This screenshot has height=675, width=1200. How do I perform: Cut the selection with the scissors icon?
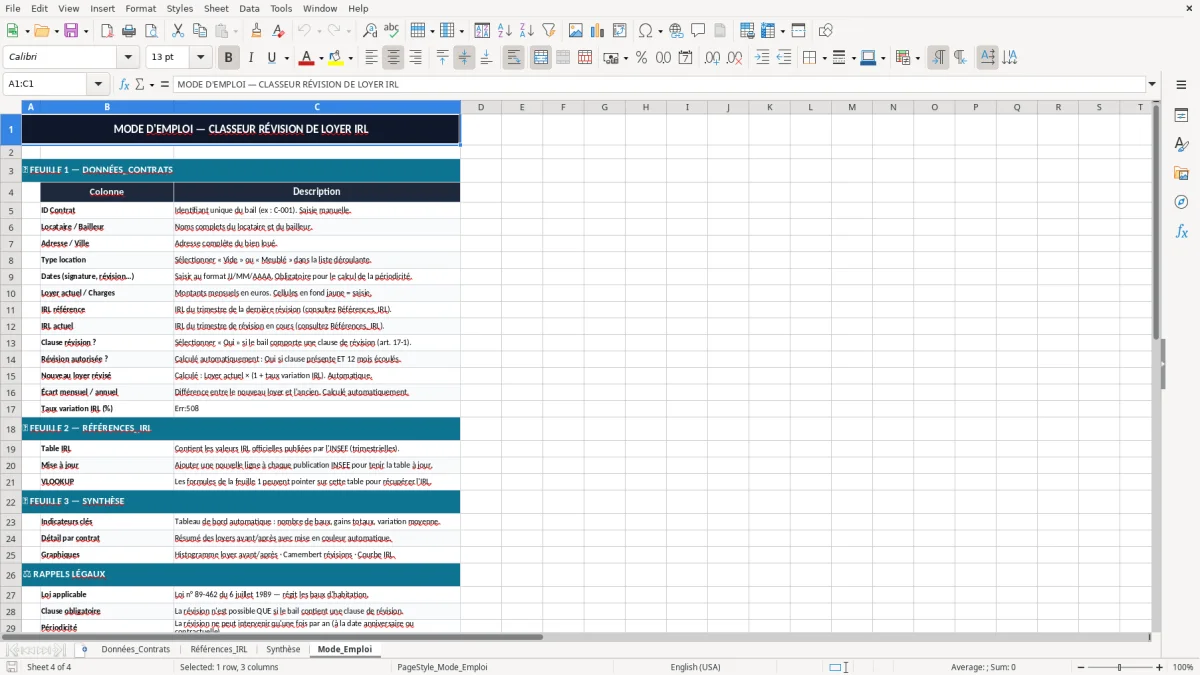(177, 31)
